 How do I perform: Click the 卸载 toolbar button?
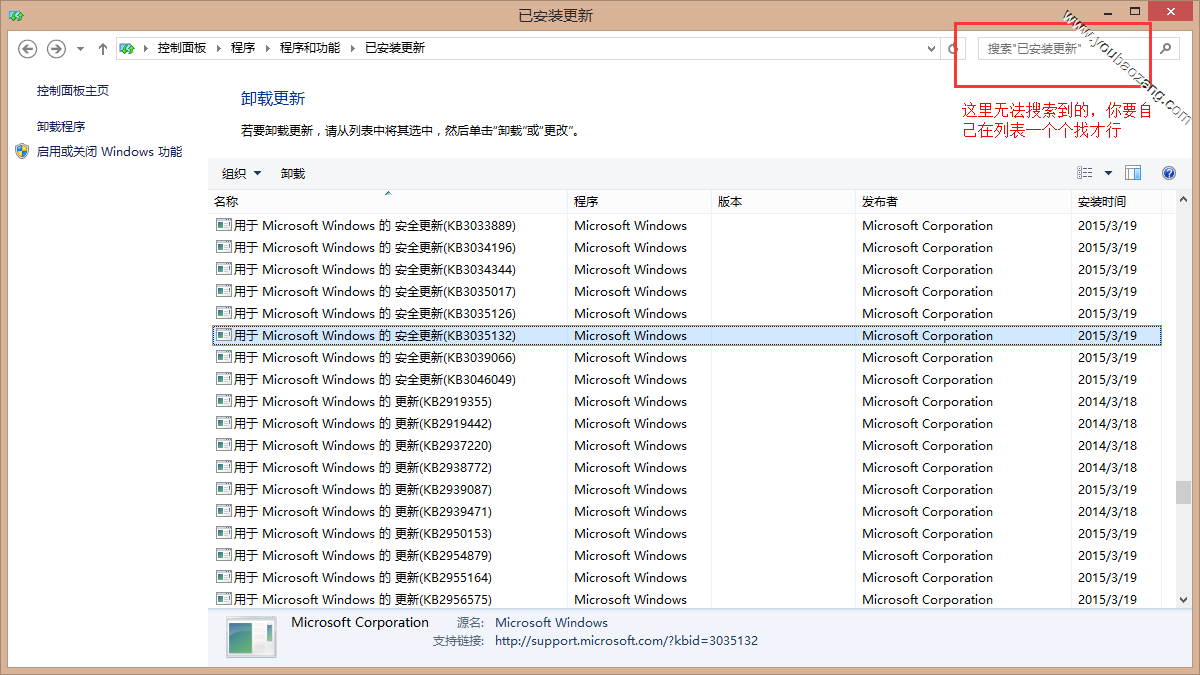point(293,173)
